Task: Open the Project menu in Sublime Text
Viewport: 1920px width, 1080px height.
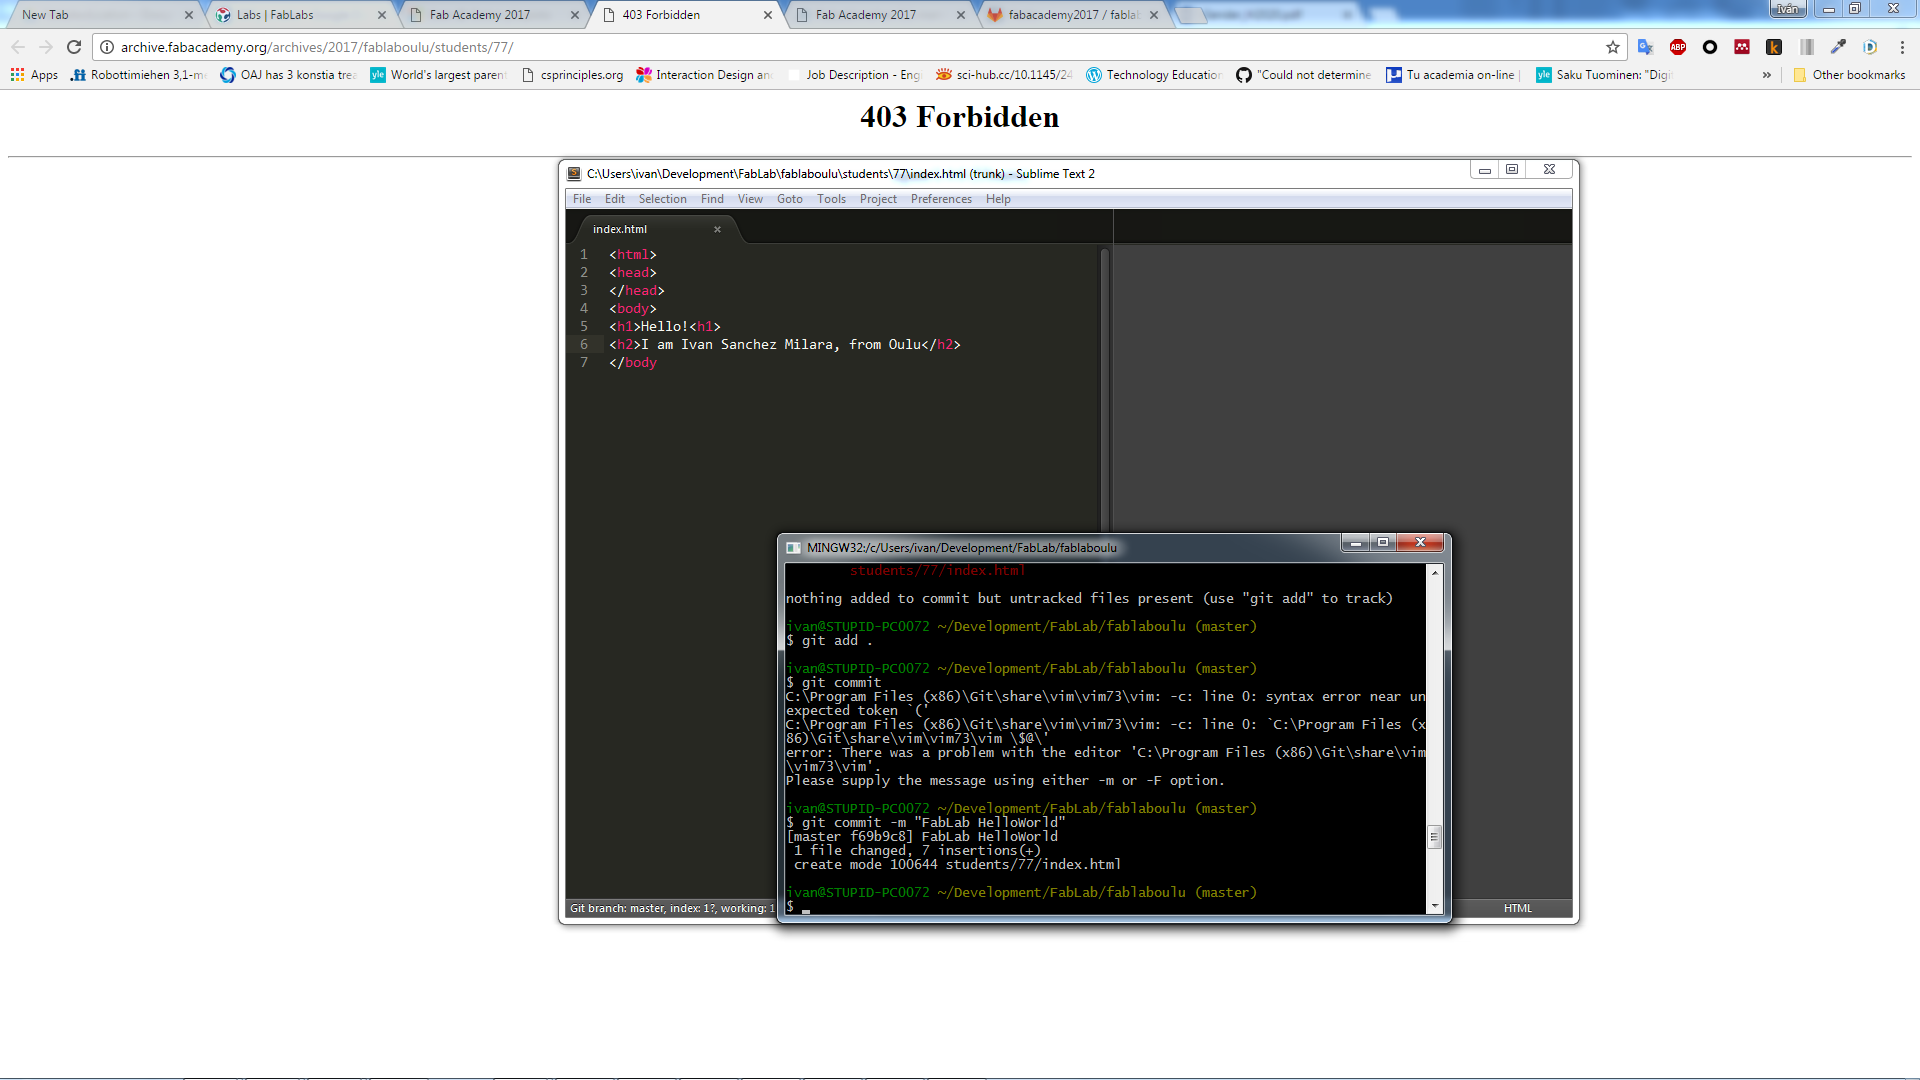Action: (x=878, y=199)
